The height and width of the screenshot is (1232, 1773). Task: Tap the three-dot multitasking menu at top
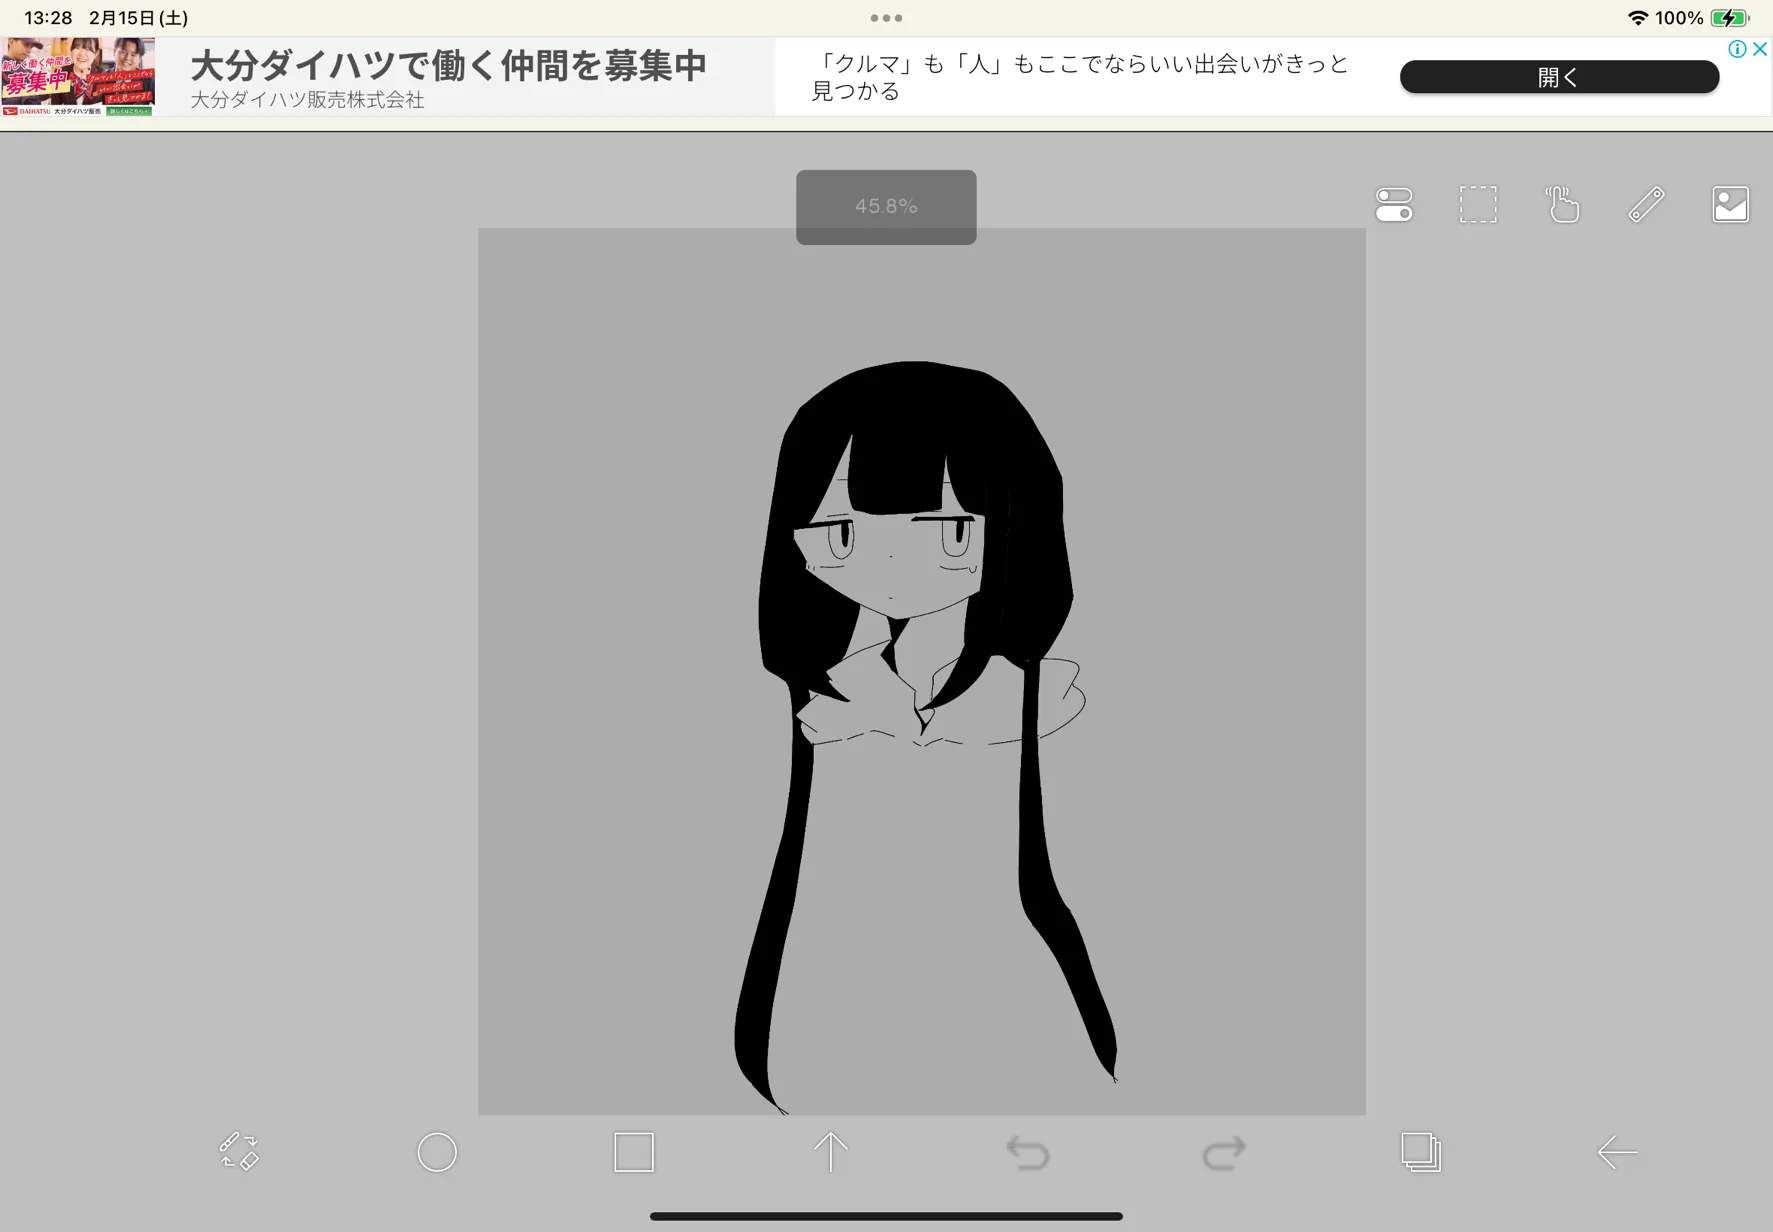click(x=886, y=18)
